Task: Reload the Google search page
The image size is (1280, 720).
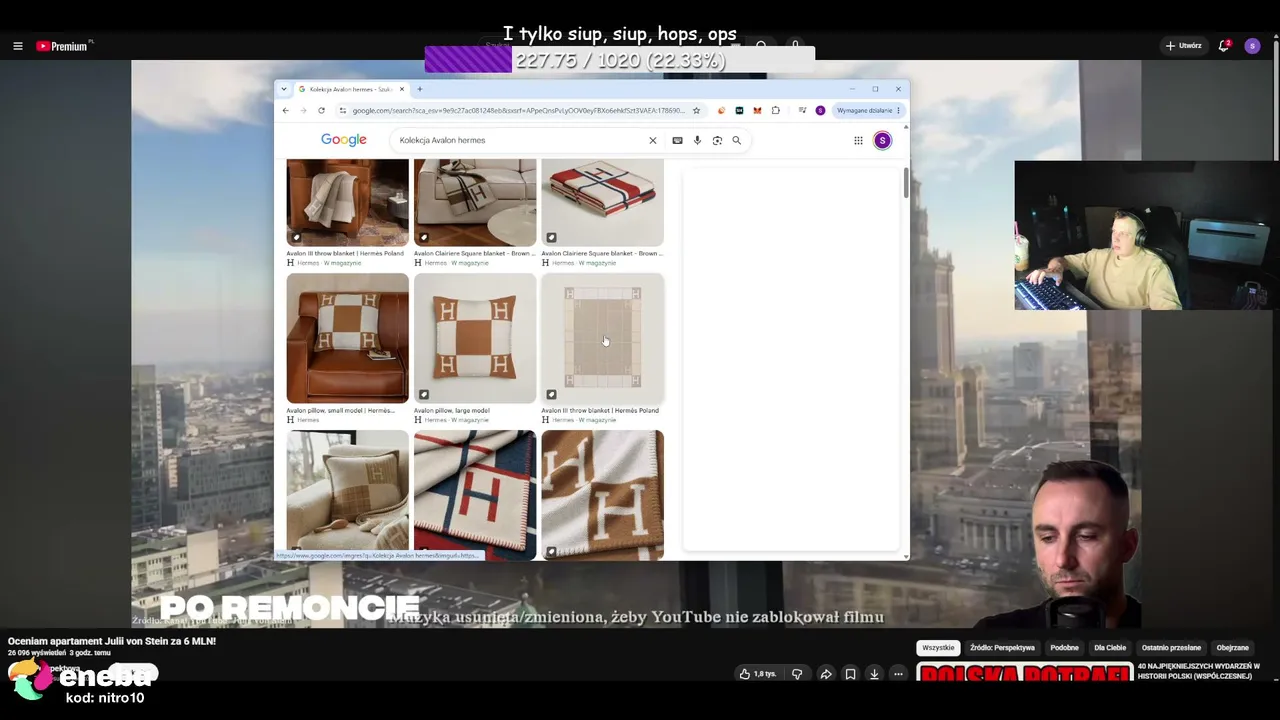Action: tap(321, 110)
